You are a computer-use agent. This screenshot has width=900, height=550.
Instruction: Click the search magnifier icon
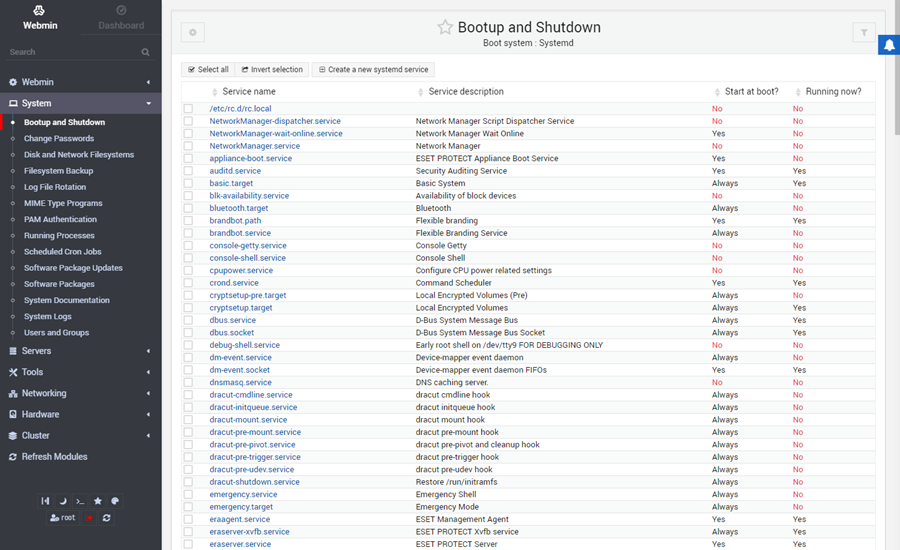pyautogui.click(x=146, y=52)
